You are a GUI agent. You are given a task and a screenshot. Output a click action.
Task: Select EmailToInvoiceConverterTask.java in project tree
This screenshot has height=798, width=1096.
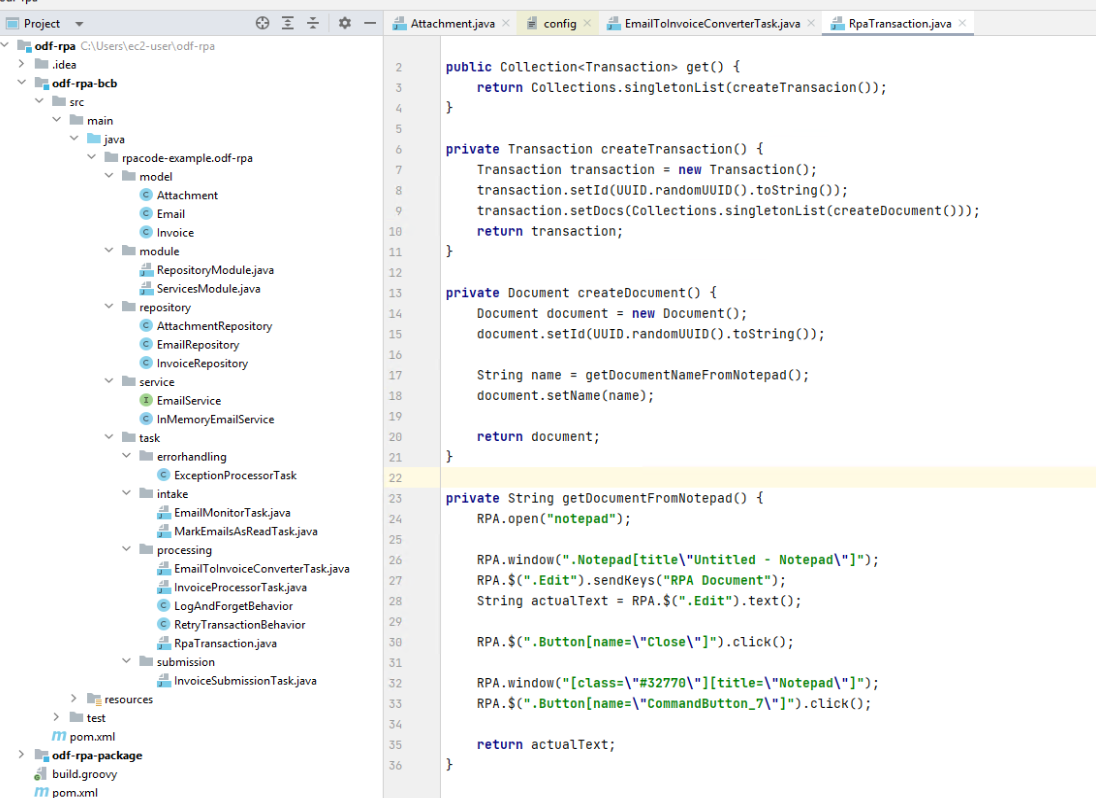(261, 568)
